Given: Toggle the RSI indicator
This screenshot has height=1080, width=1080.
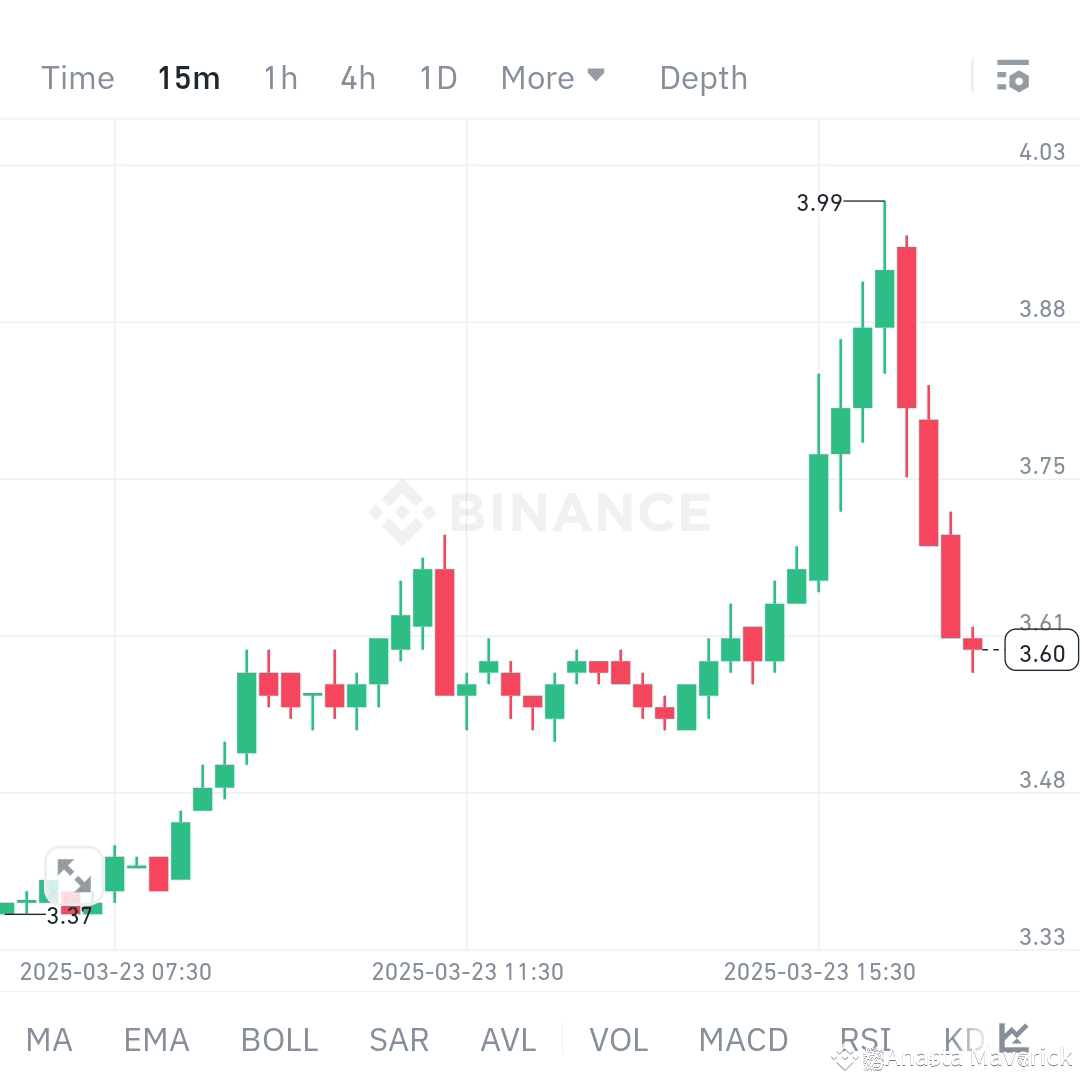Looking at the screenshot, I should pos(864,1039).
